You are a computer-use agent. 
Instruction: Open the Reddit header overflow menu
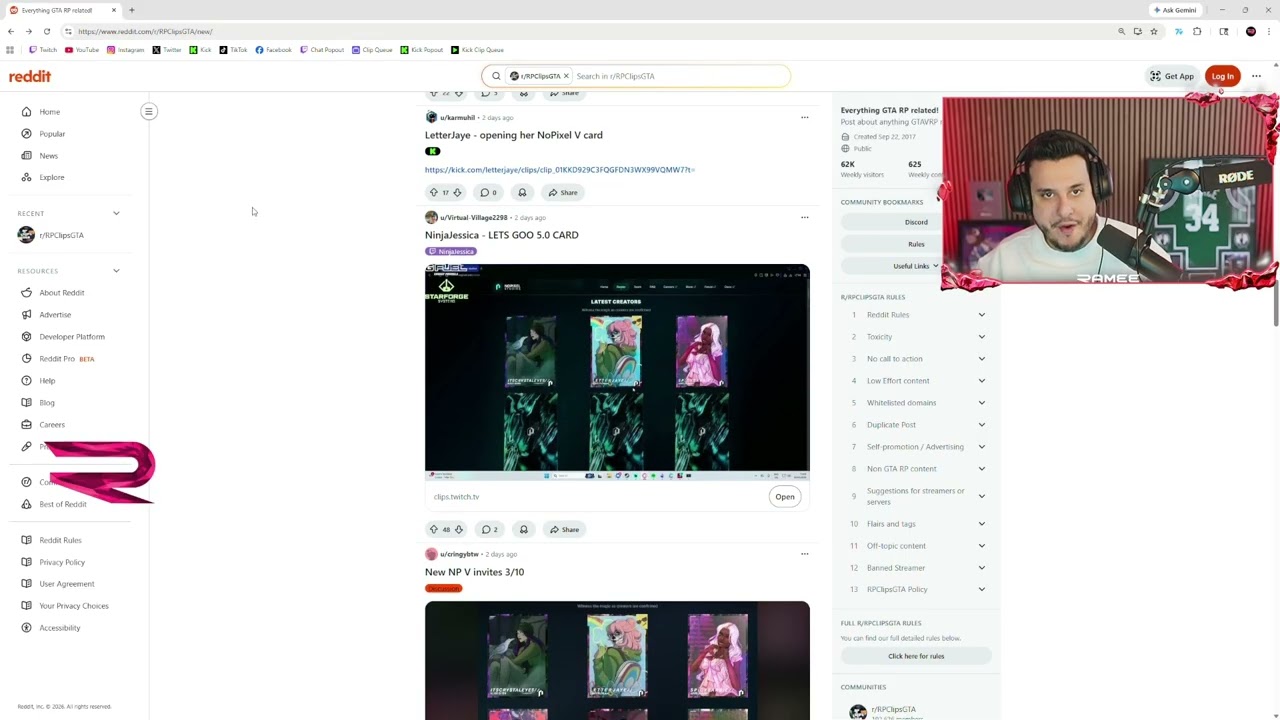click(1256, 76)
